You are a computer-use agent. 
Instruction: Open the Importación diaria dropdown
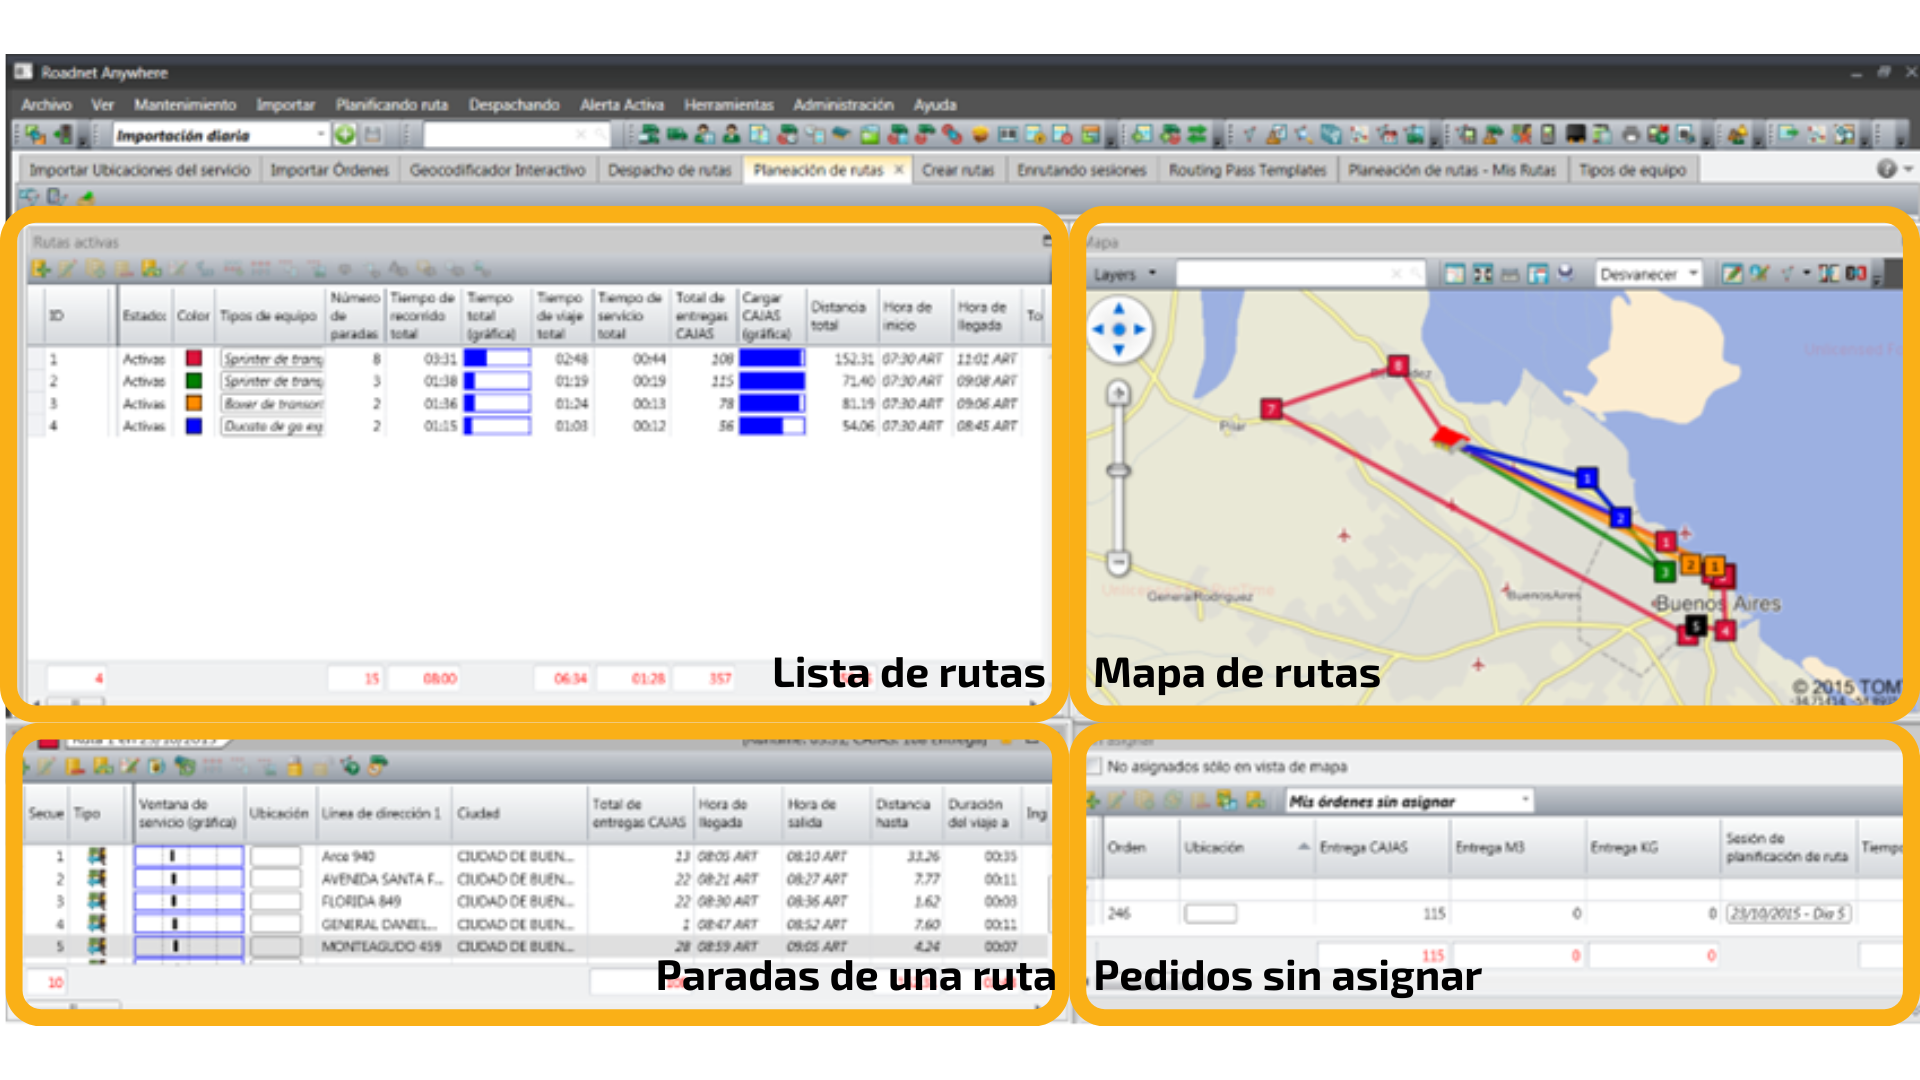320,133
